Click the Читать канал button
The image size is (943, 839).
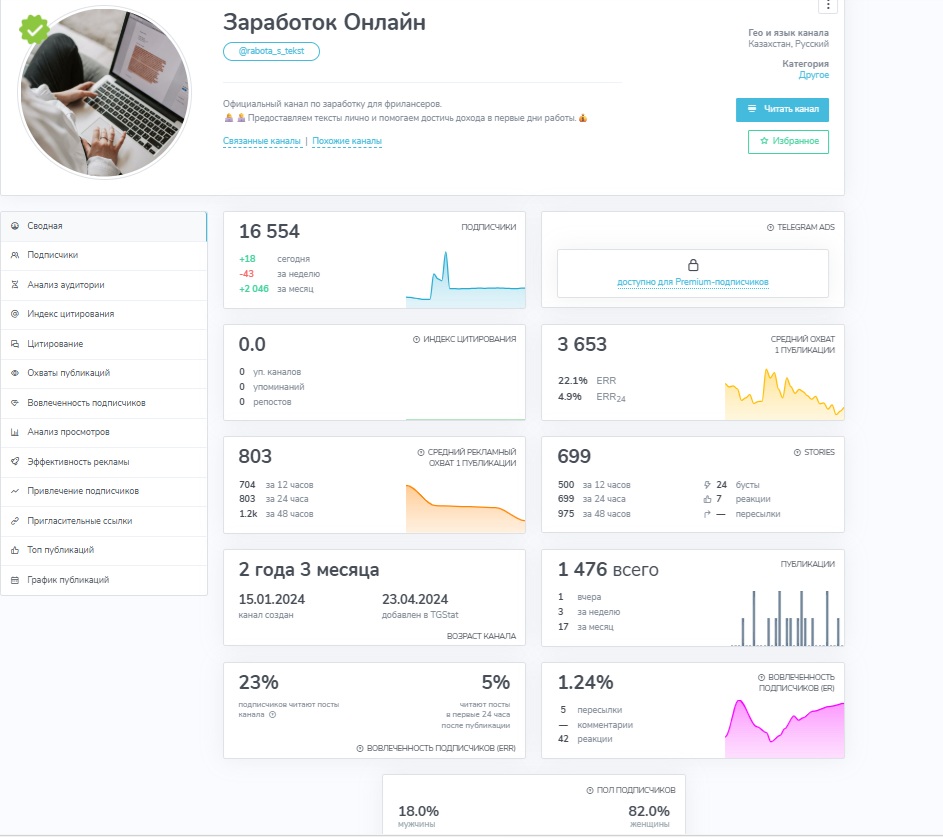point(782,109)
